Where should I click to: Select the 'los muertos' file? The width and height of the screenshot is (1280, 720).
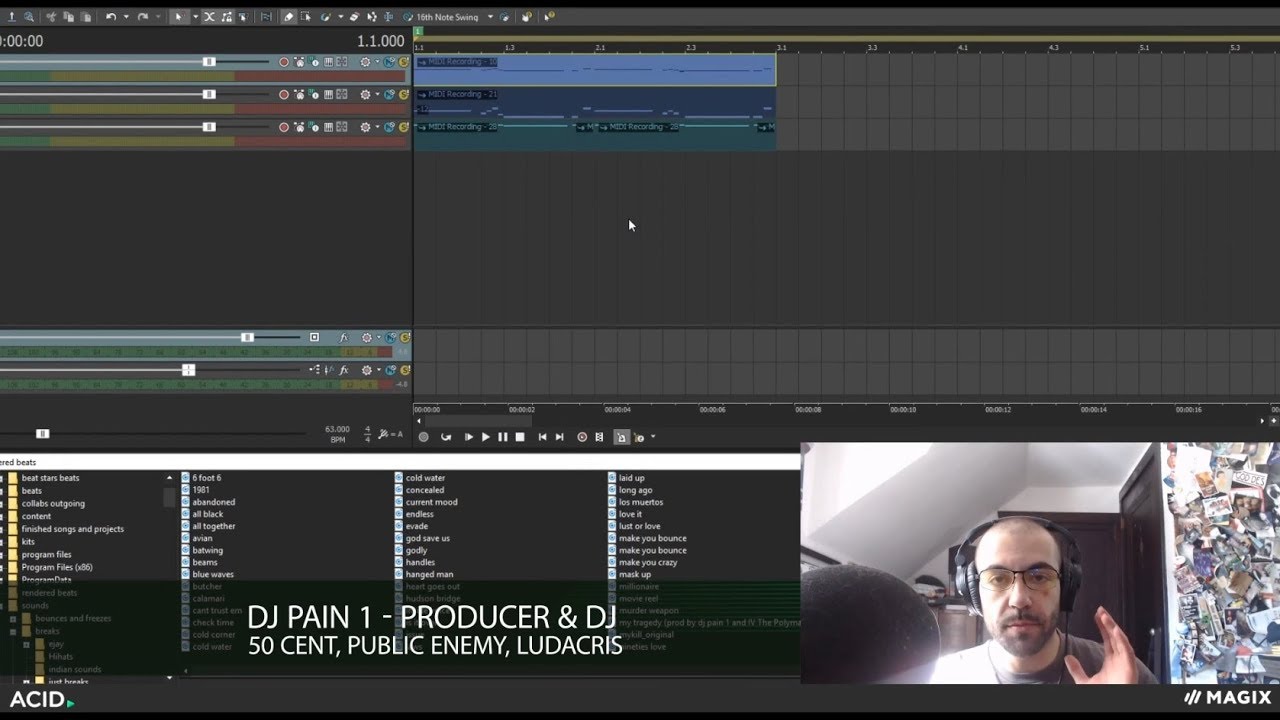coord(640,502)
